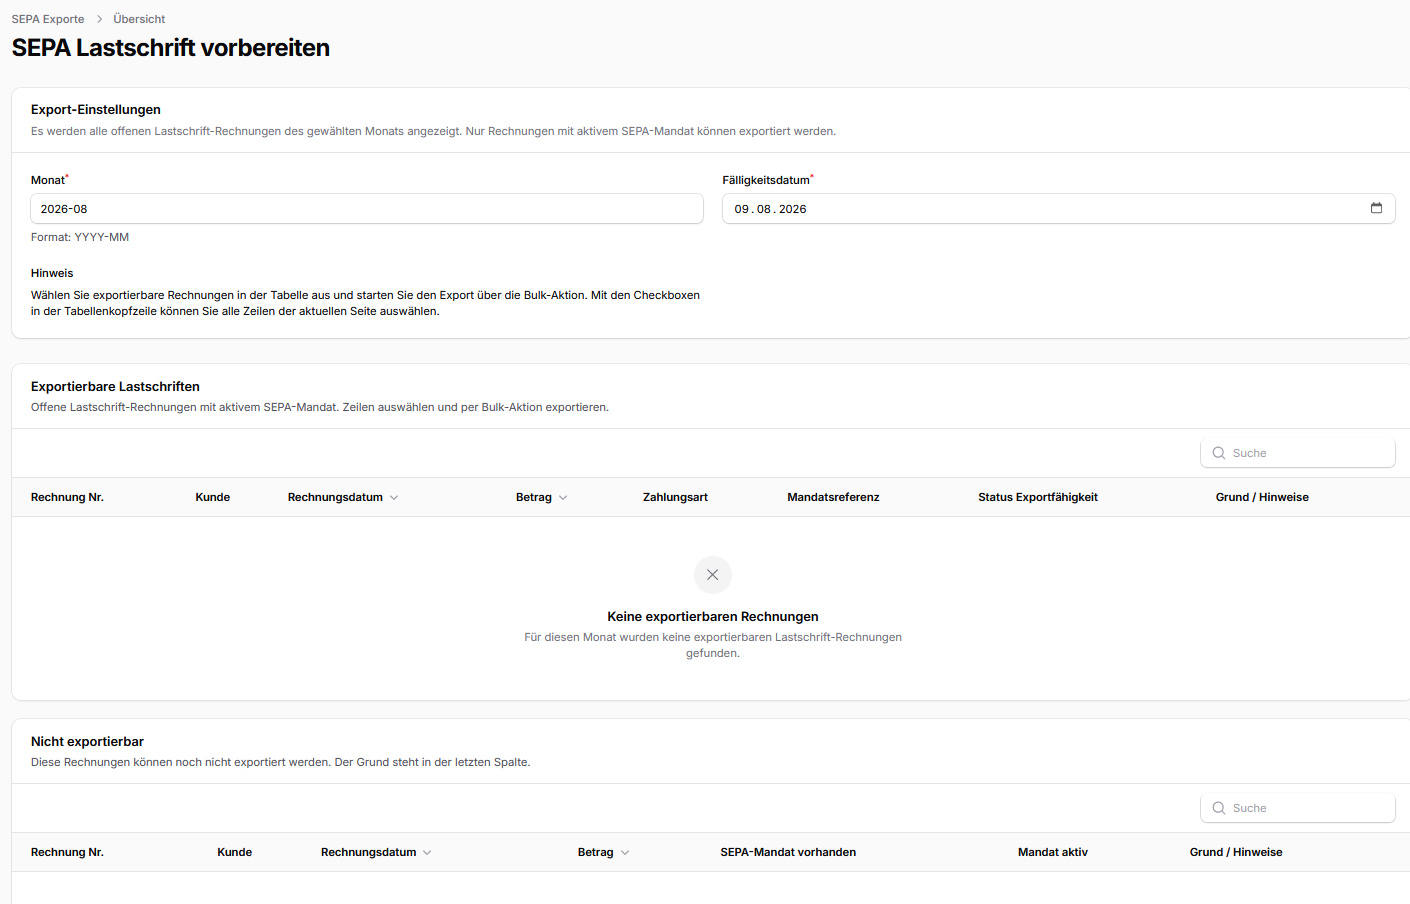Screen dimensions: 1410x904
Task: Click the SEPA Lastschrift vorbereiten page title
Action: coord(171,48)
